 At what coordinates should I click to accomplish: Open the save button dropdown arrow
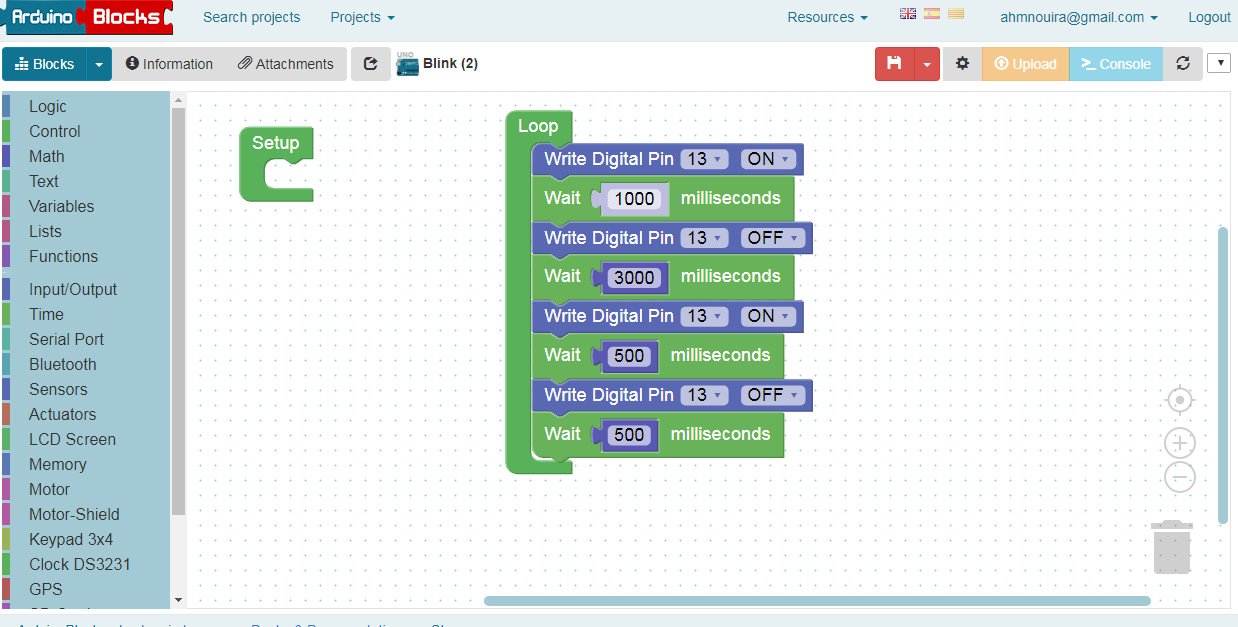coord(926,63)
